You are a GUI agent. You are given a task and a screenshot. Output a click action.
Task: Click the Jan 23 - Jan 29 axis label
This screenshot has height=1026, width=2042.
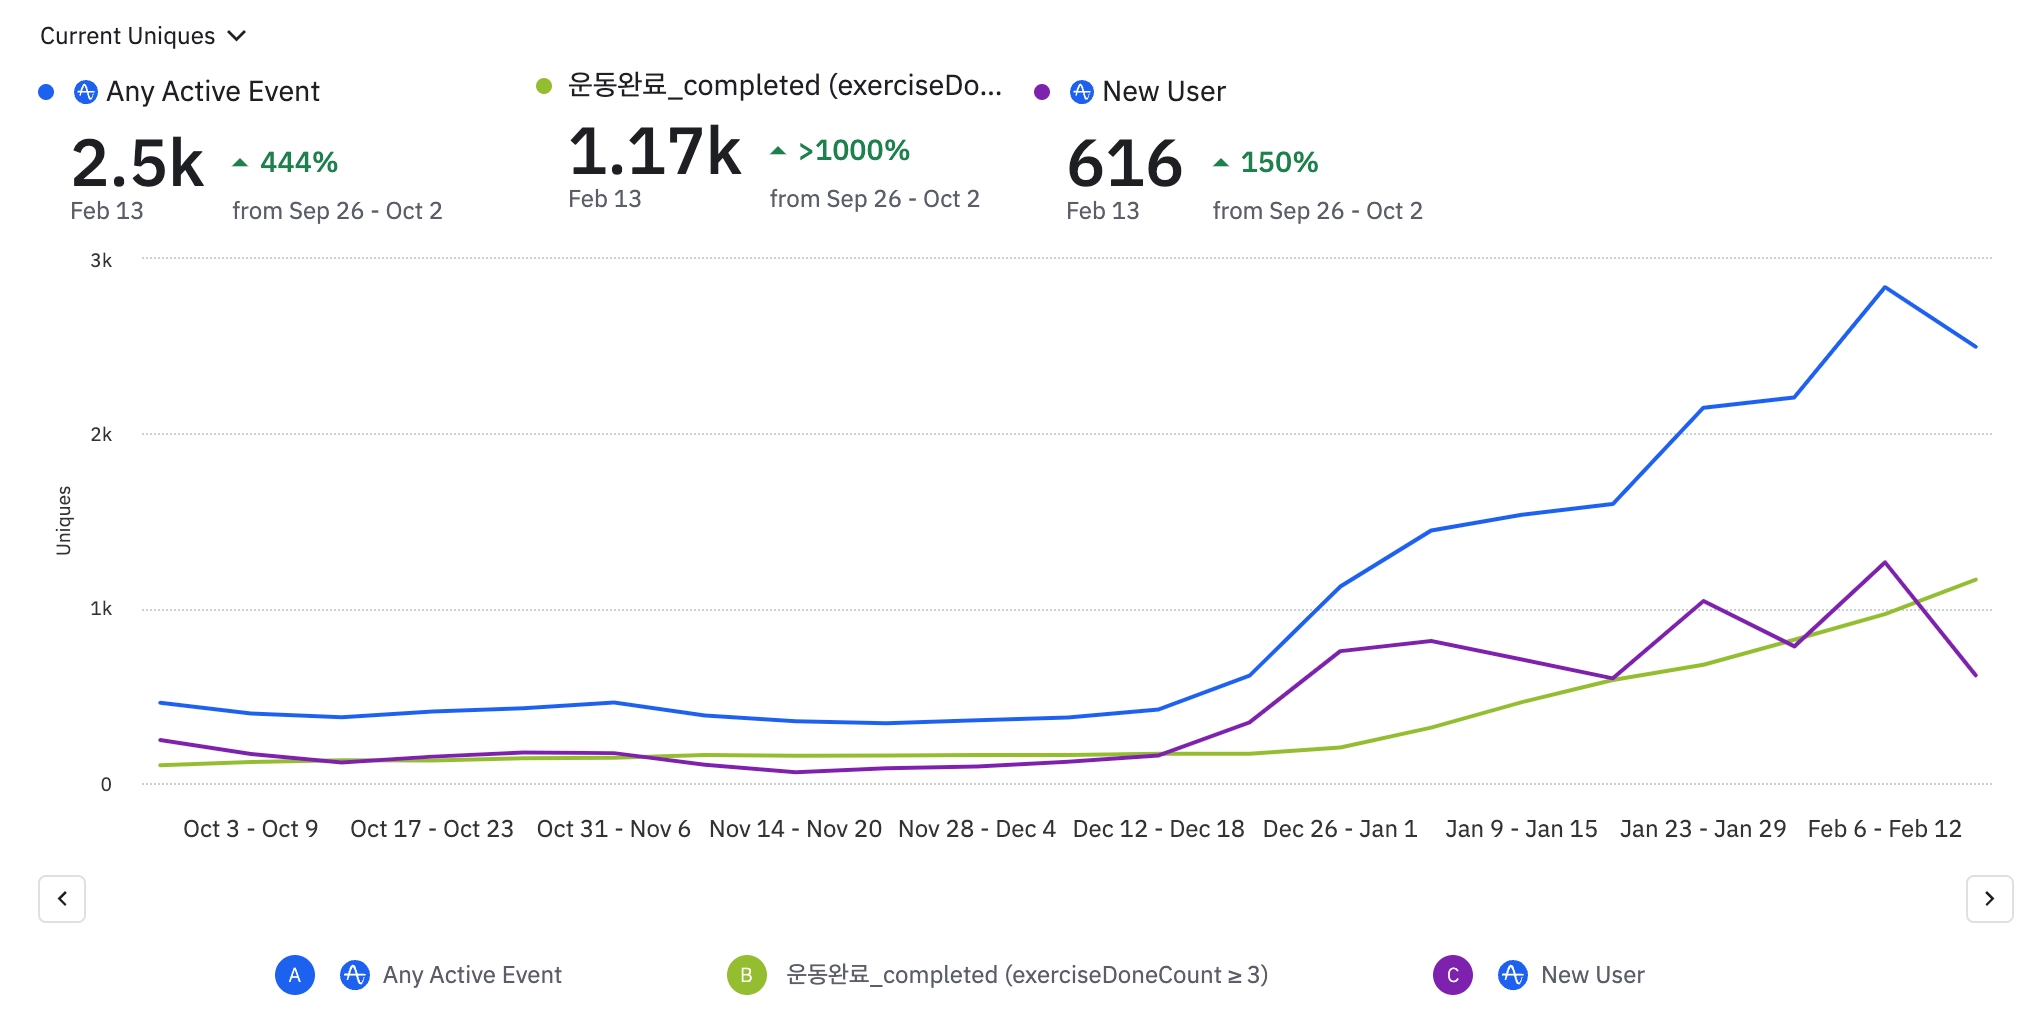pyautogui.click(x=1703, y=829)
